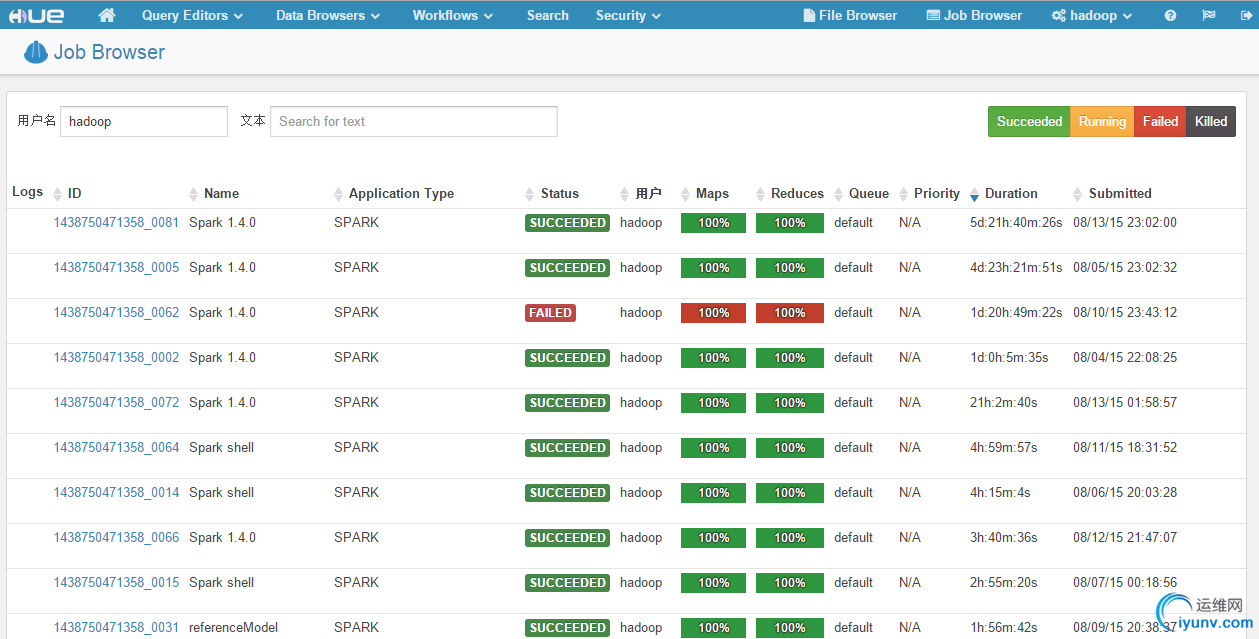Open failed job 1438750471358_0062

[116, 312]
